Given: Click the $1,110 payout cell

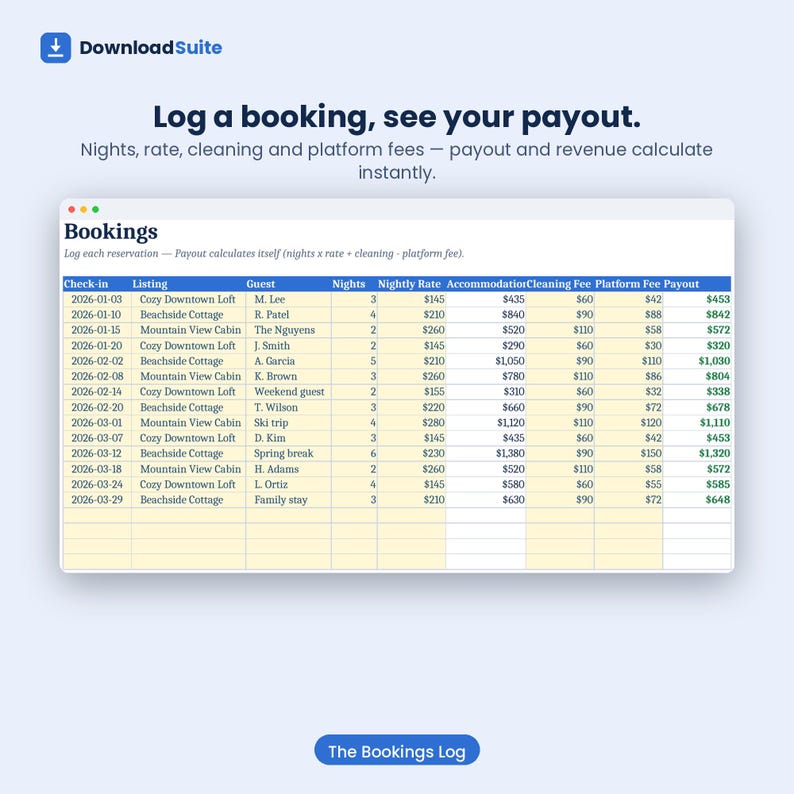Looking at the screenshot, I should tap(697, 422).
